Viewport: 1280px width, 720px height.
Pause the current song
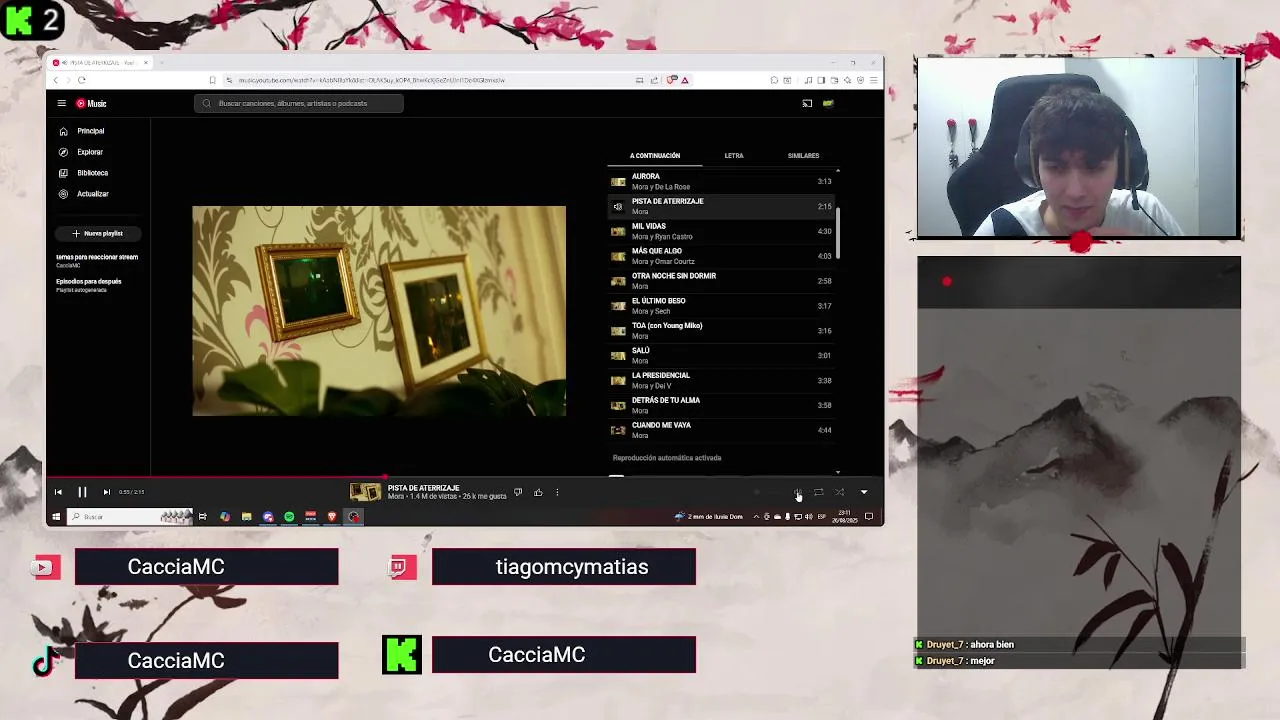(x=82, y=492)
